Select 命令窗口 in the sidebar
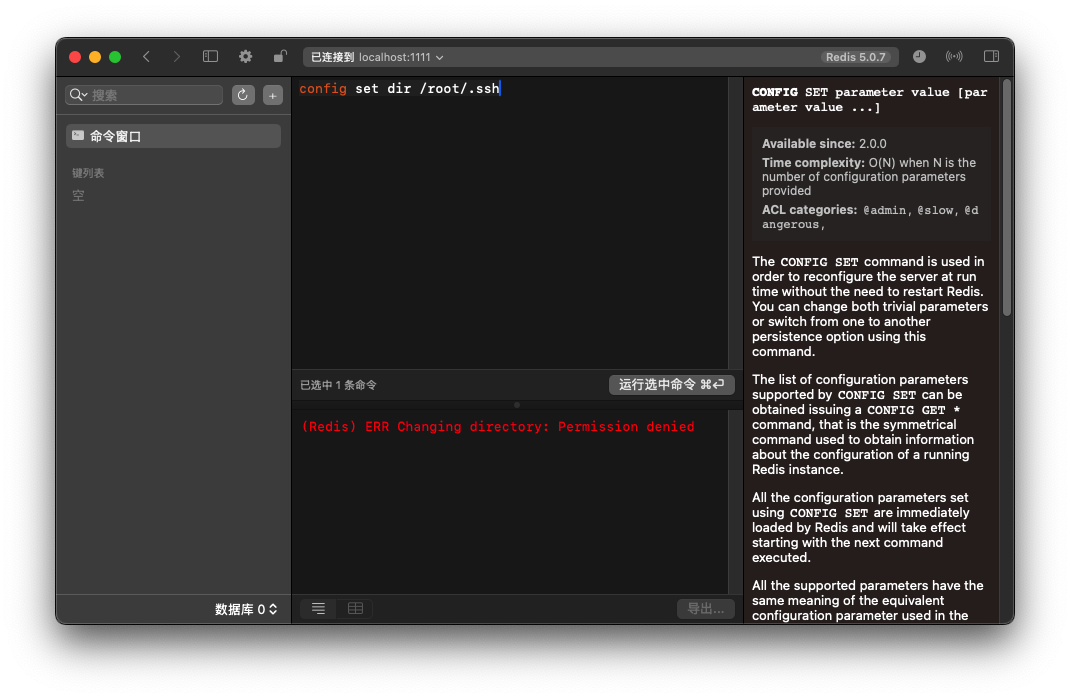The height and width of the screenshot is (698, 1070). [x=173, y=136]
